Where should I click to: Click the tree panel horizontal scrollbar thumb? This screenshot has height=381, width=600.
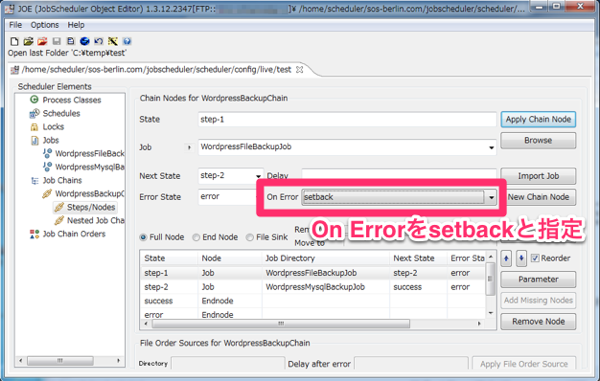pos(60,360)
